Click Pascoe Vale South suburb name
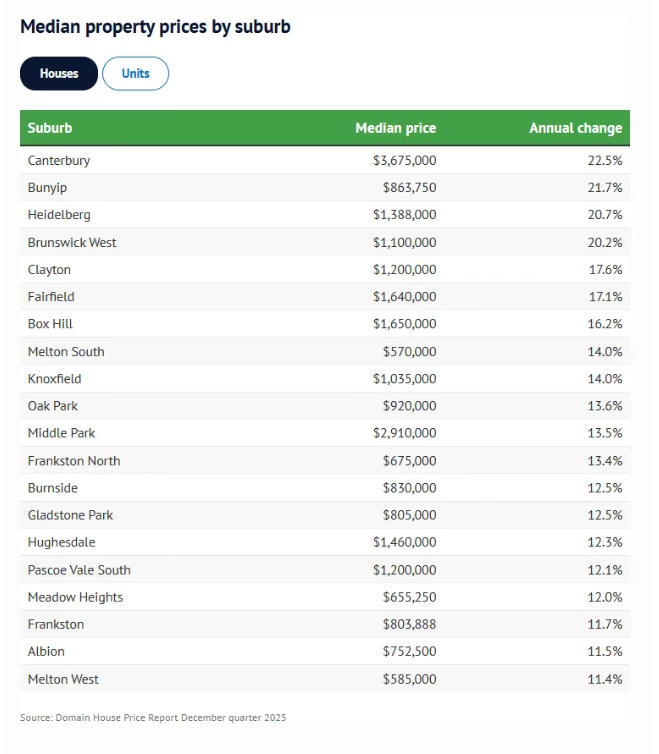659x754 pixels. [79, 570]
